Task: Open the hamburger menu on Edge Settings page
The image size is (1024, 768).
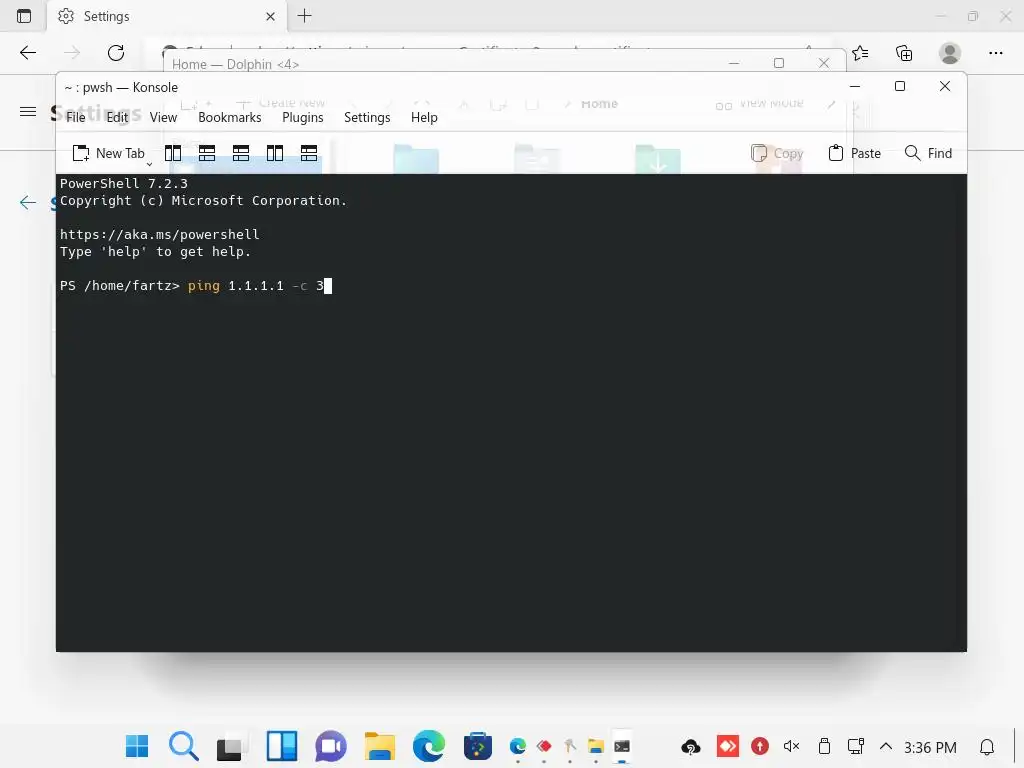Action: tap(28, 112)
